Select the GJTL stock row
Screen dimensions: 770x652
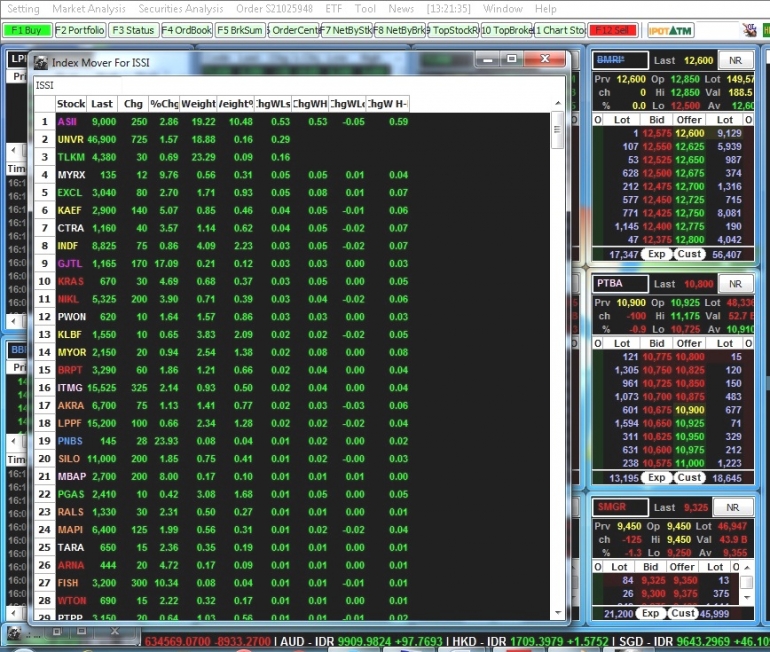click(x=222, y=264)
